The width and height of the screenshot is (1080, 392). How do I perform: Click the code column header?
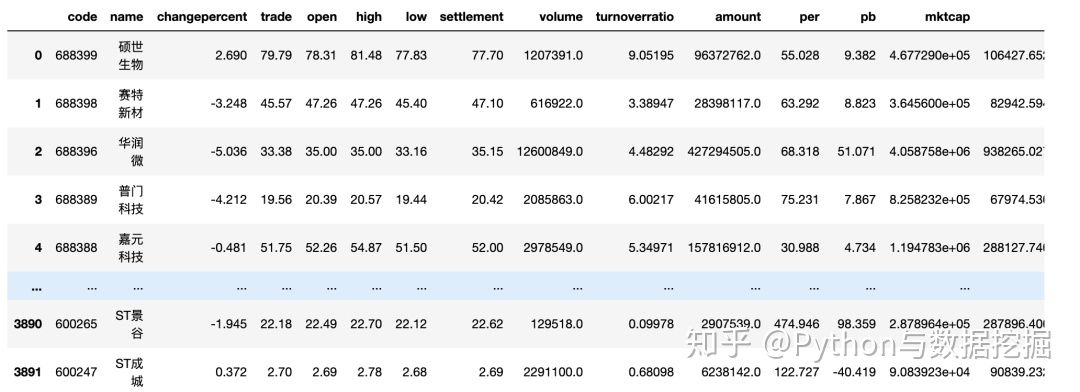[82, 17]
